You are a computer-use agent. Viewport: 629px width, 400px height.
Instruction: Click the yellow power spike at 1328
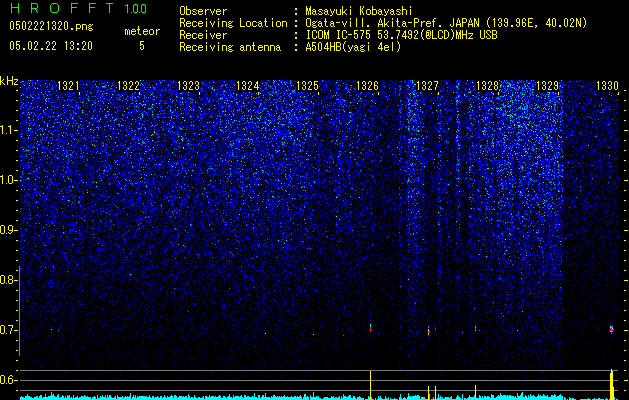475,392
